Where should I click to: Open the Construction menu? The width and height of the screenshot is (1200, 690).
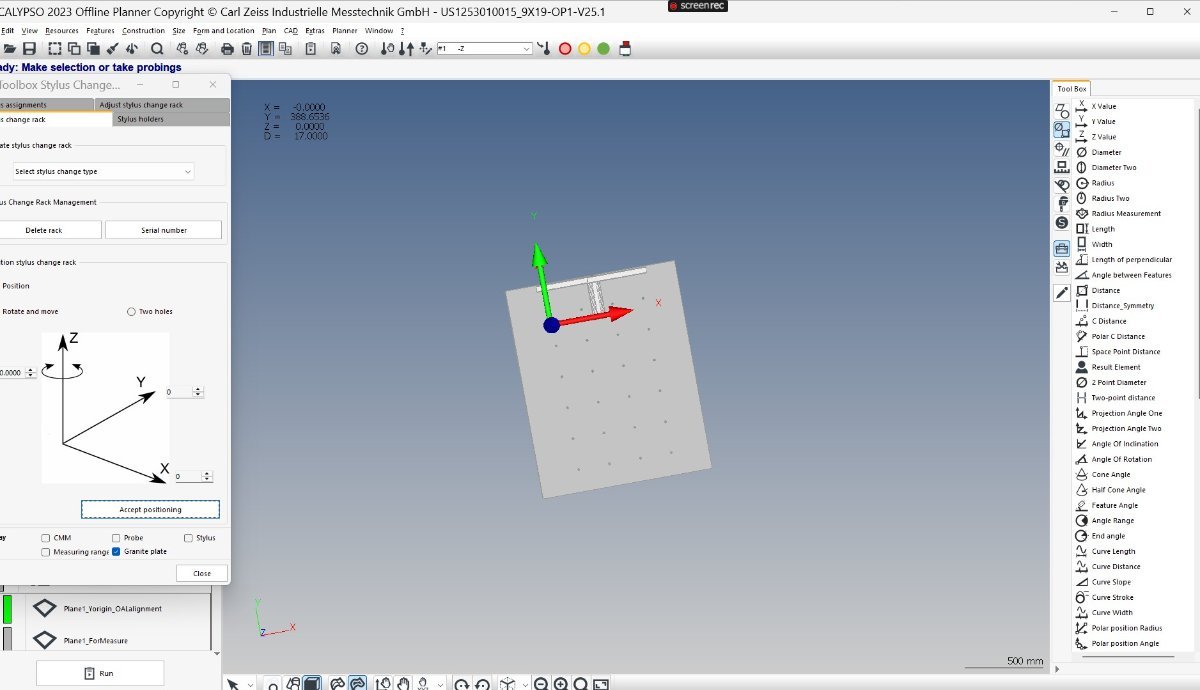143,31
